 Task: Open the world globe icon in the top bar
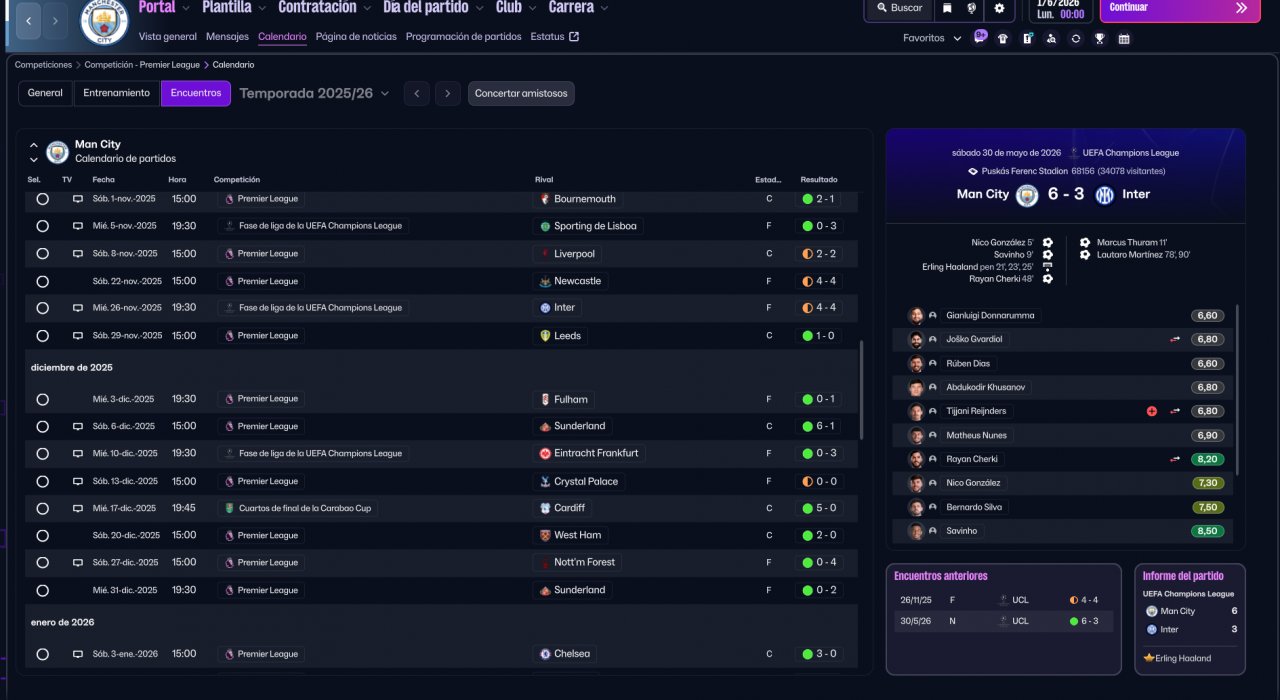(972, 8)
